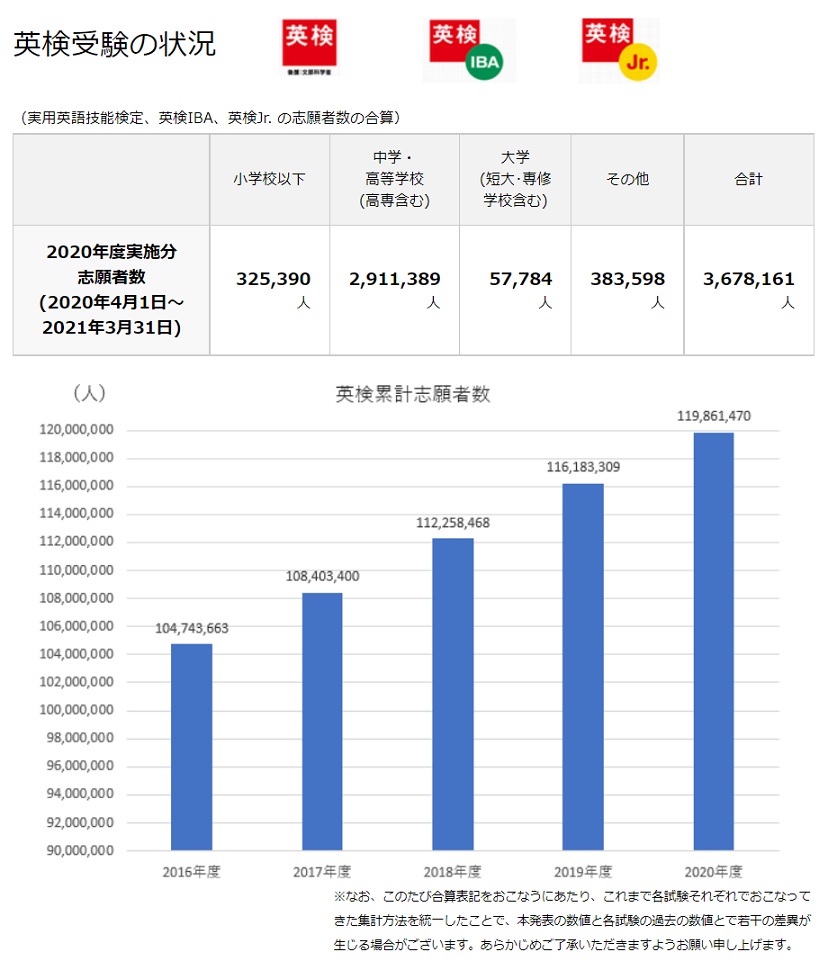Image resolution: width=826 pixels, height=963 pixels.
Task: Click the 120,000,000 y-axis tick label
Action: click(x=77, y=429)
